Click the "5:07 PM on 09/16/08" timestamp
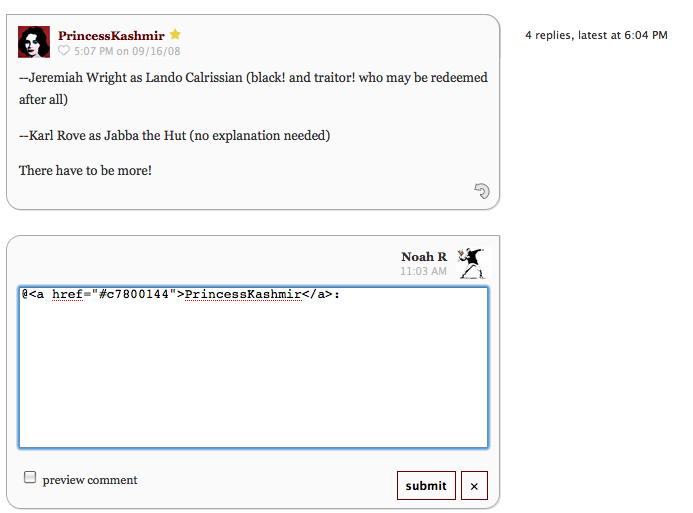Screen dimensions: 693x513 coord(127,51)
